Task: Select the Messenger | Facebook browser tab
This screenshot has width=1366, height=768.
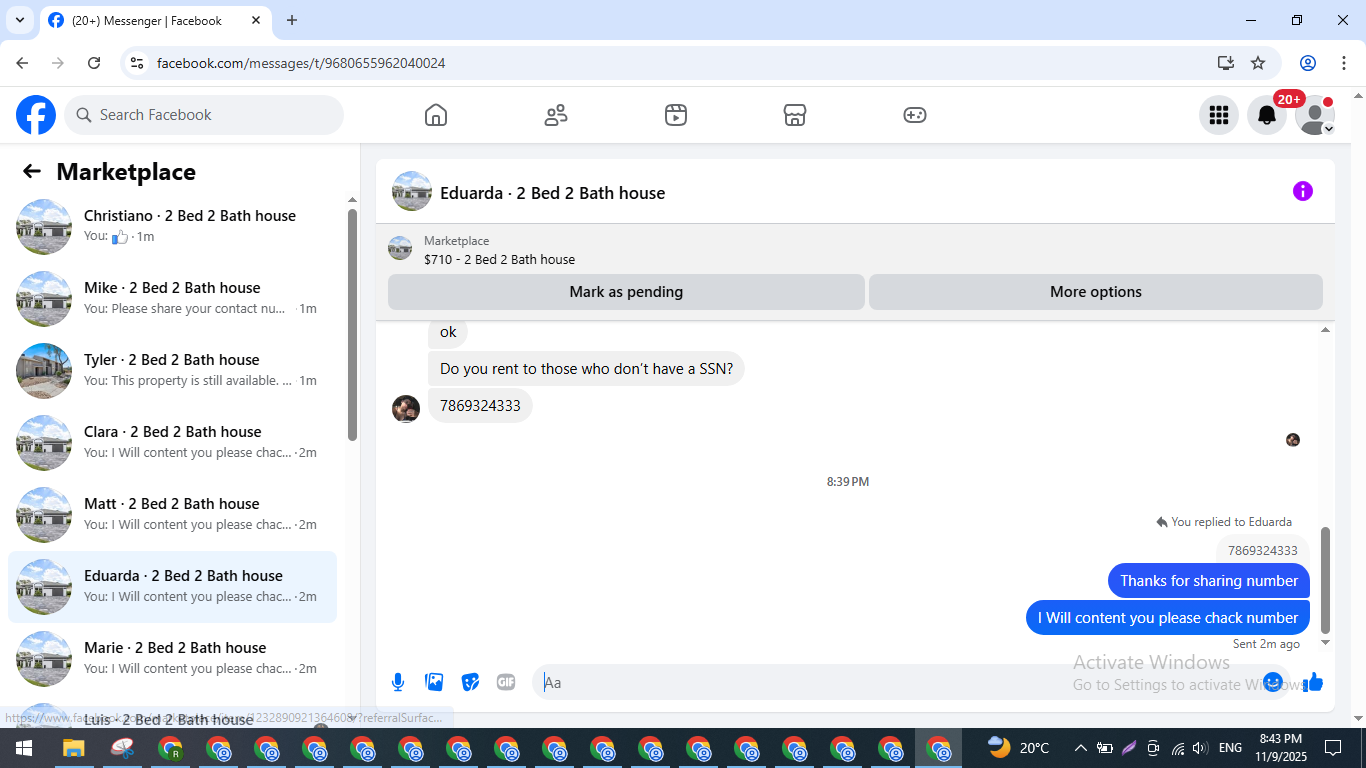Action: point(155,21)
